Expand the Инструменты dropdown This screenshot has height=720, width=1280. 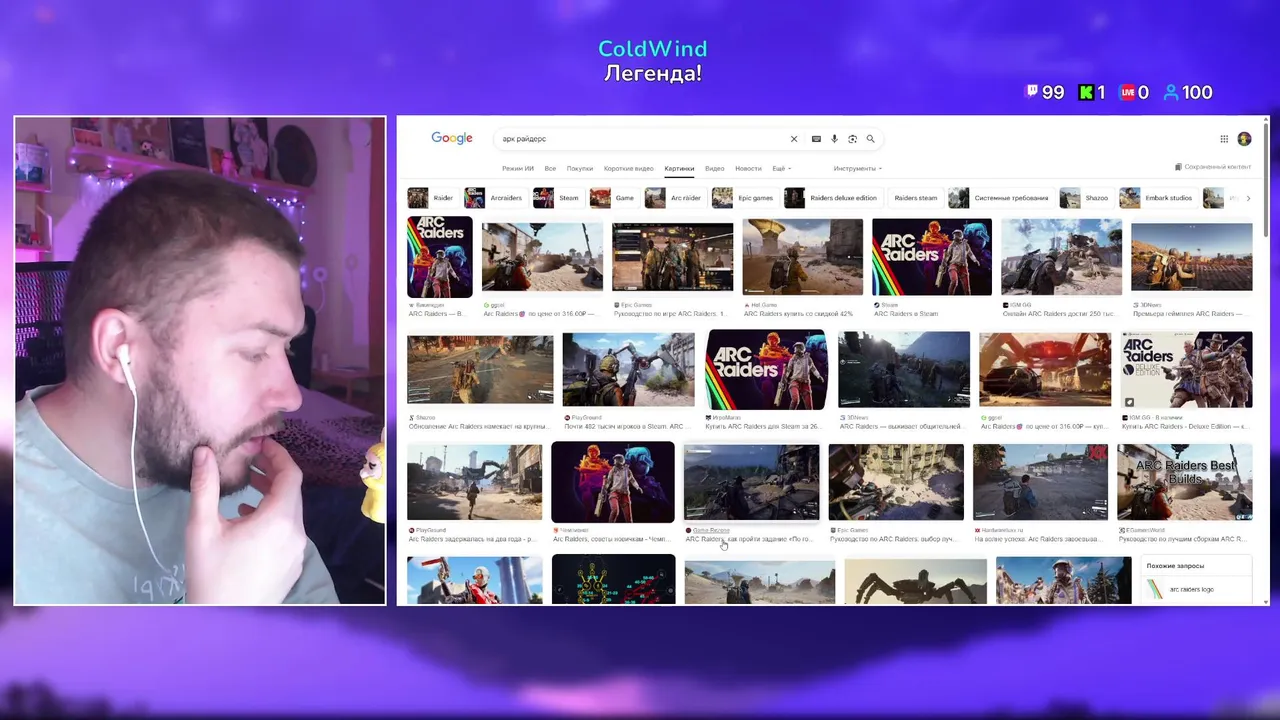[x=857, y=168]
